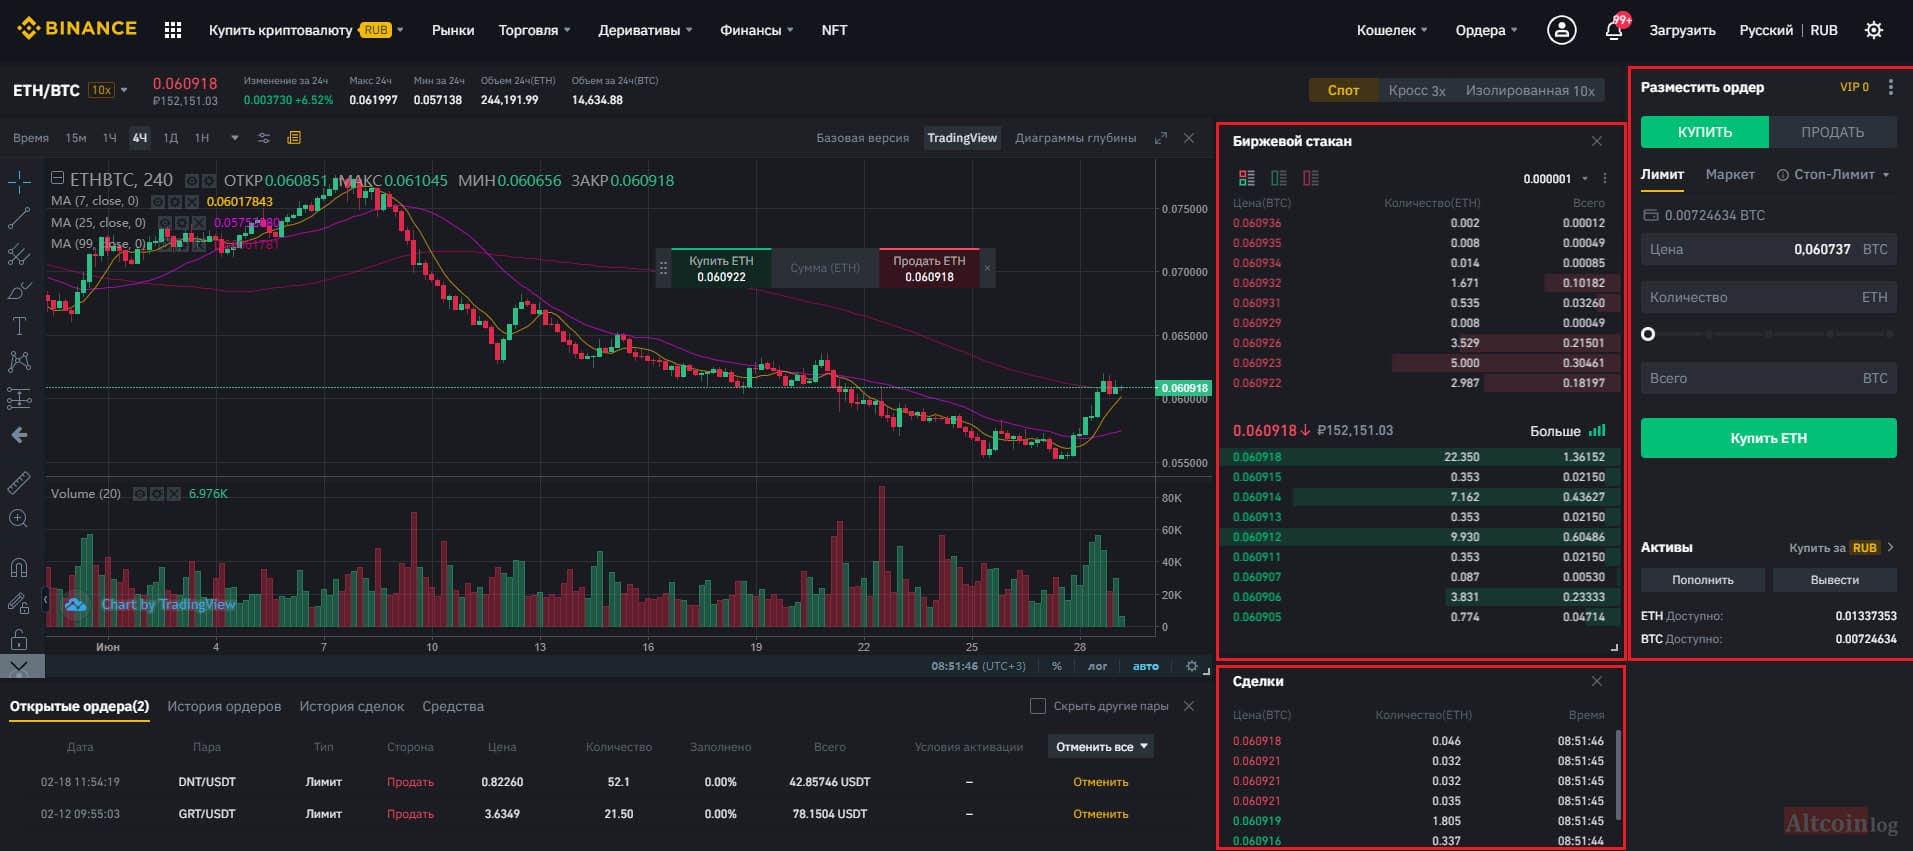Expand the Деривативы menu dropdown
This screenshot has height=851, width=1913.
(x=645, y=30)
